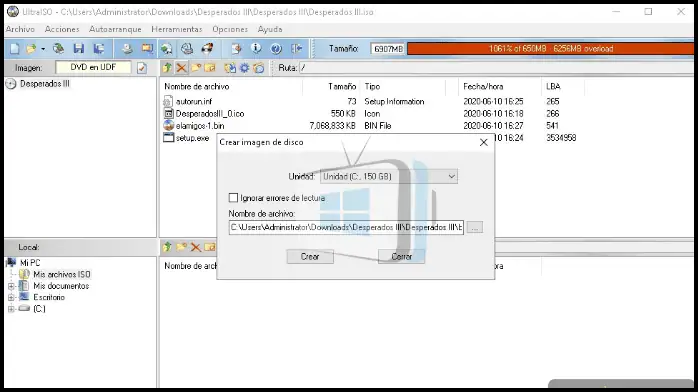Click the Open CD/DVD toolbar icon

click(x=58, y=48)
